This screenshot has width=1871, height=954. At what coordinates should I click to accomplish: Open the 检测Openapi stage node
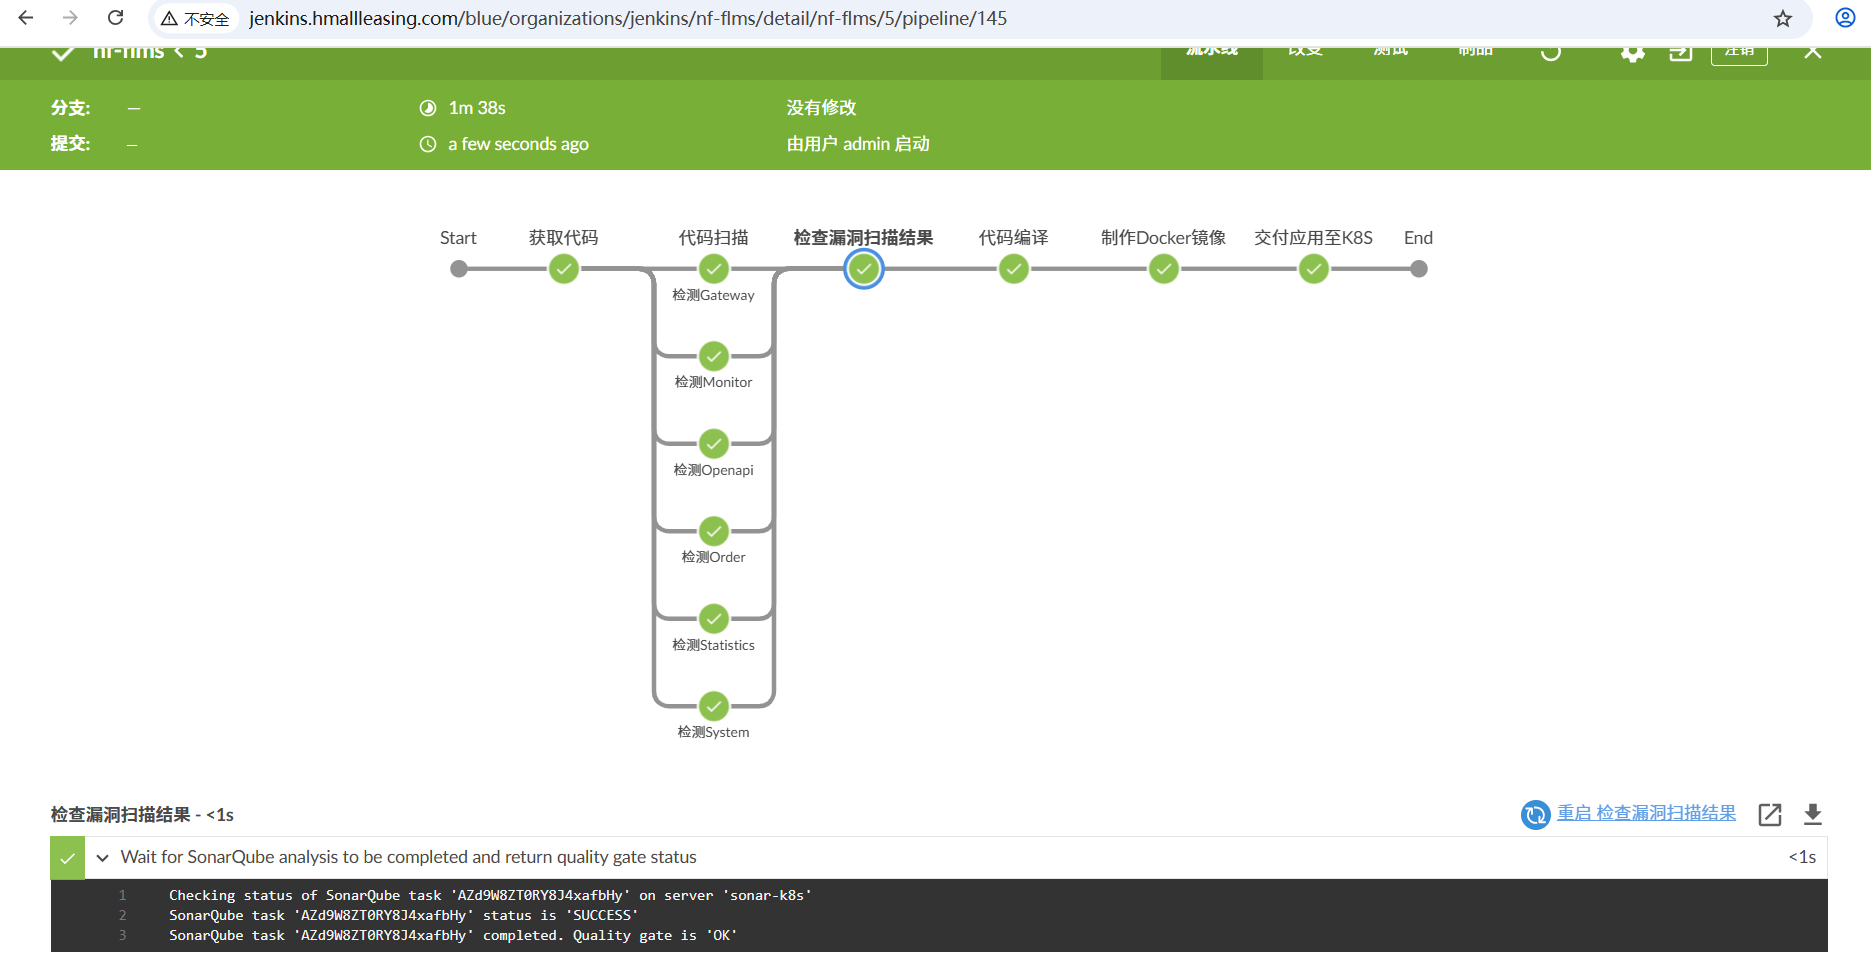(x=713, y=443)
